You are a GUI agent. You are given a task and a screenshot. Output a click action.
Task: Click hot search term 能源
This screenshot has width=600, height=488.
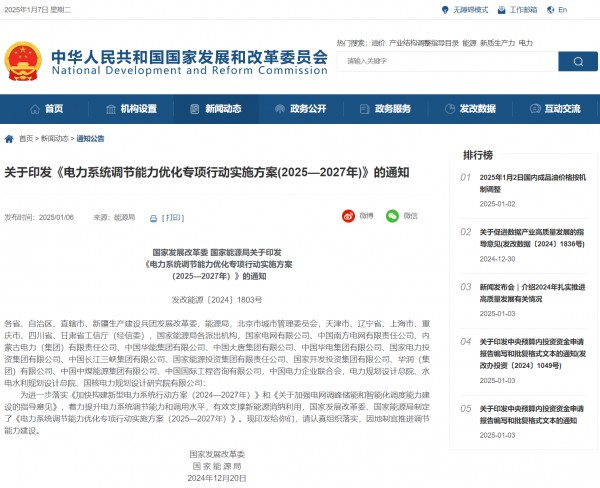pos(469,43)
